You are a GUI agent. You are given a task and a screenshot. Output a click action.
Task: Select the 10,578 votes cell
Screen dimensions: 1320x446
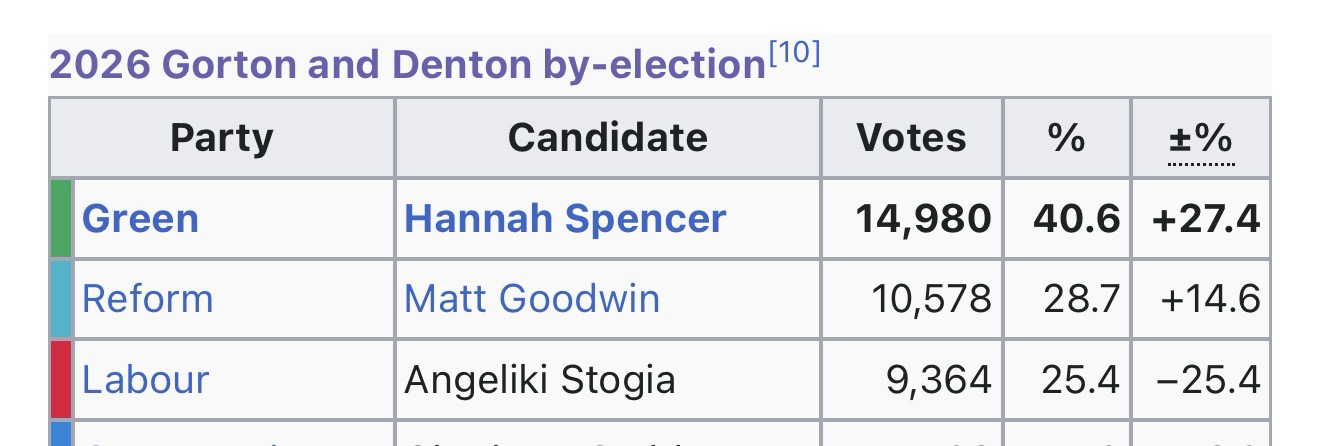coord(931,299)
